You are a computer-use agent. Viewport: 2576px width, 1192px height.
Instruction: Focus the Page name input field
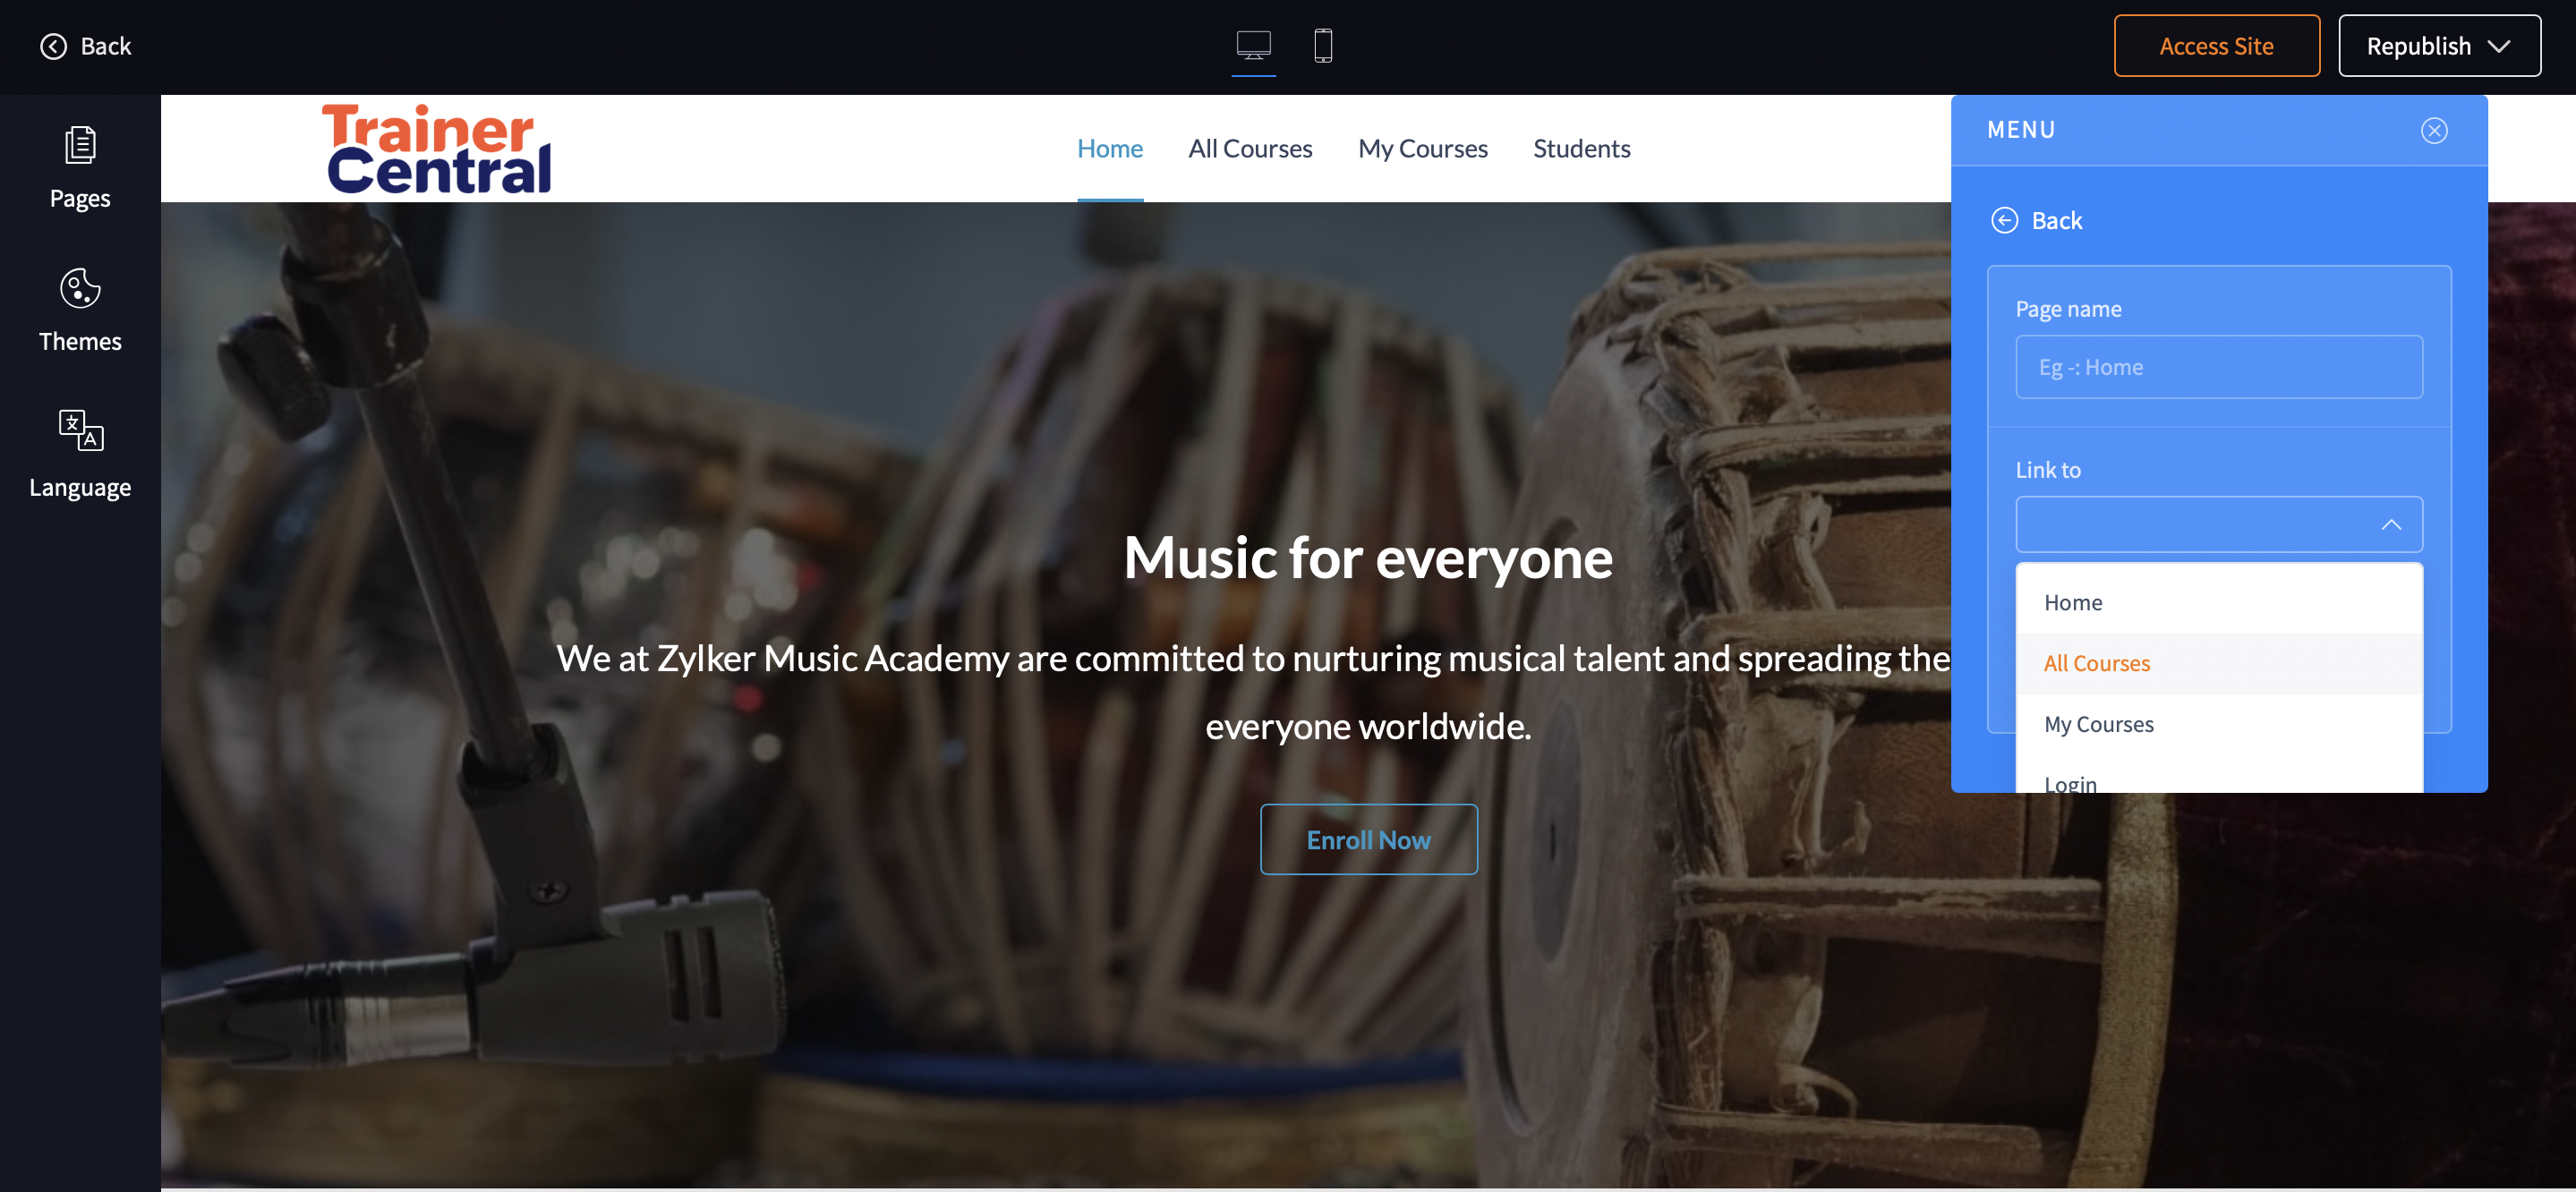(x=2218, y=368)
